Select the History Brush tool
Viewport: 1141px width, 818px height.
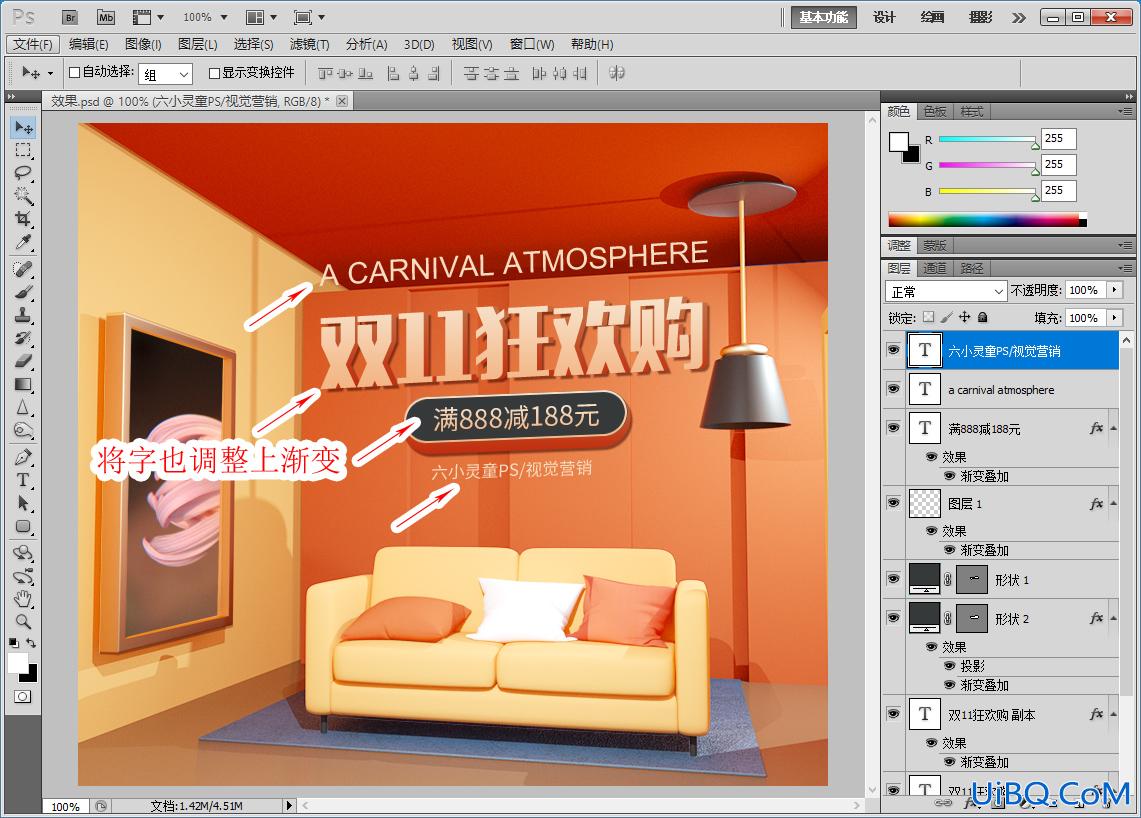[x=23, y=338]
